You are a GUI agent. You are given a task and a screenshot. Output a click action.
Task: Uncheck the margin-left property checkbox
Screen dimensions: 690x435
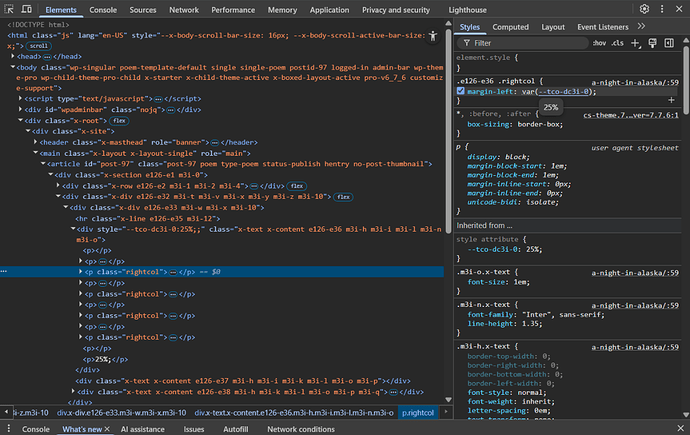tap(461, 91)
